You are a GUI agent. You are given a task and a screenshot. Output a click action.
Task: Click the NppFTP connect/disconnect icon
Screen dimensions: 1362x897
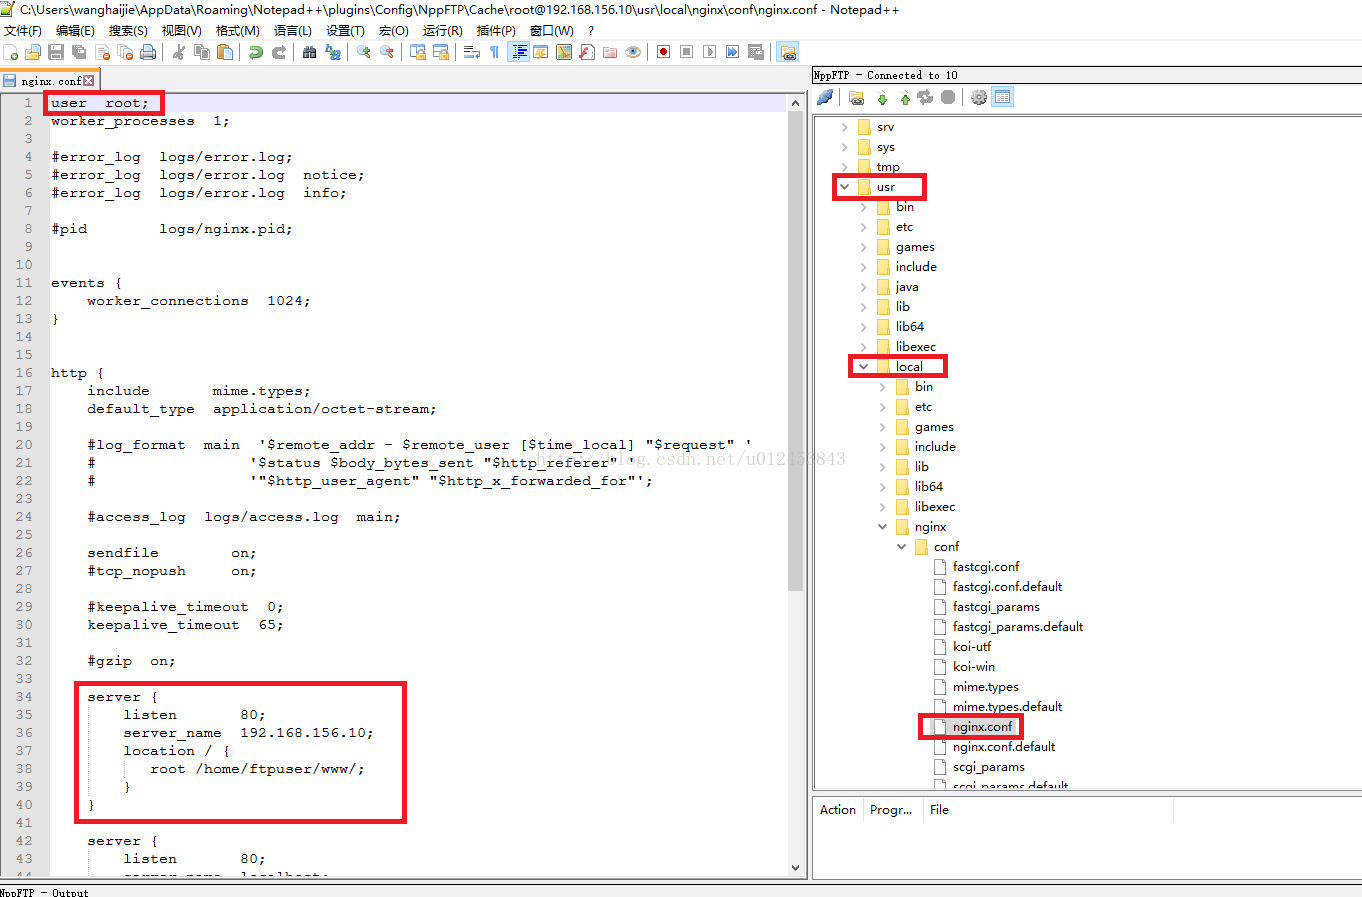[825, 97]
